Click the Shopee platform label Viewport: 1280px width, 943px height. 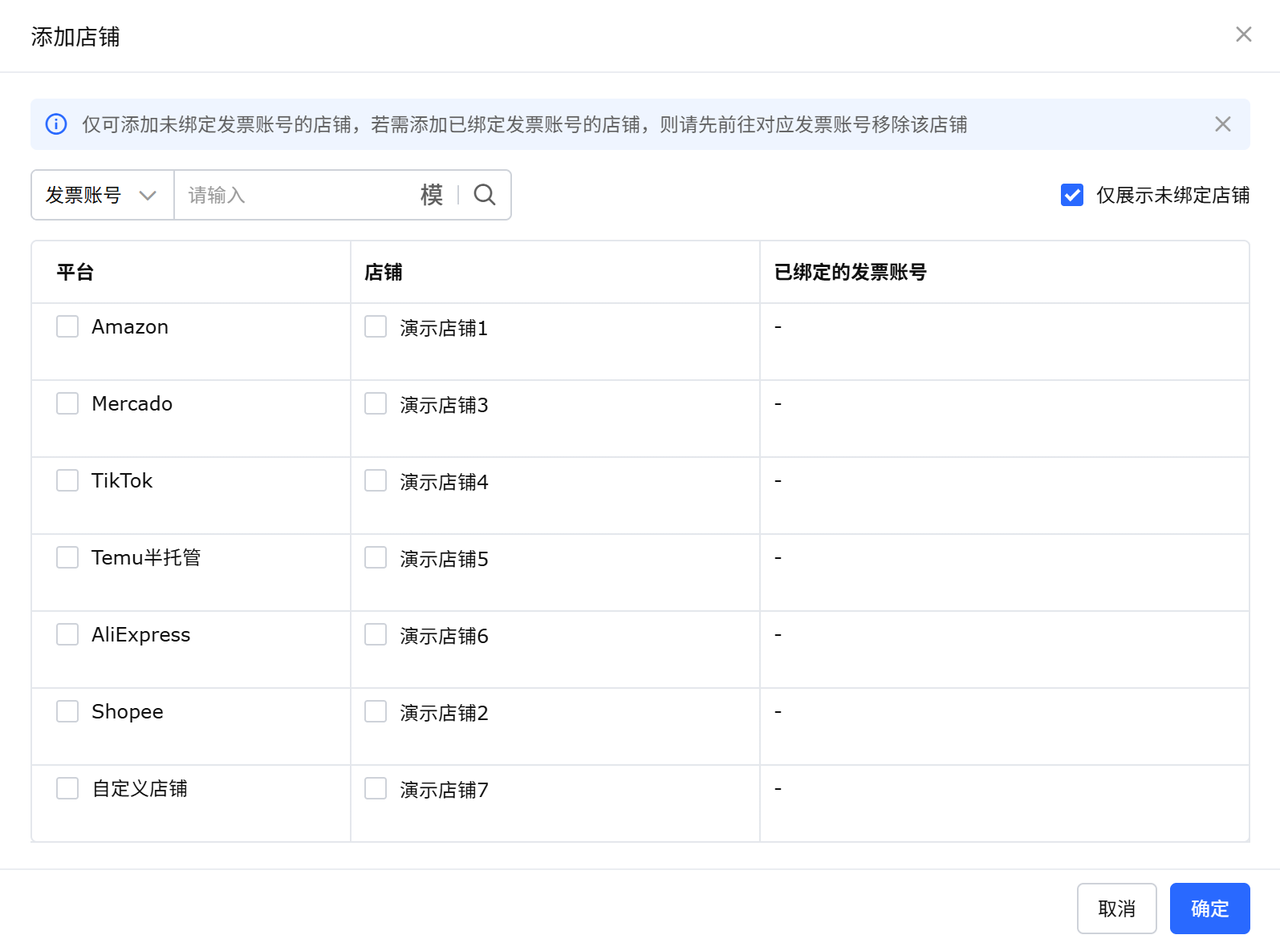coord(127,712)
